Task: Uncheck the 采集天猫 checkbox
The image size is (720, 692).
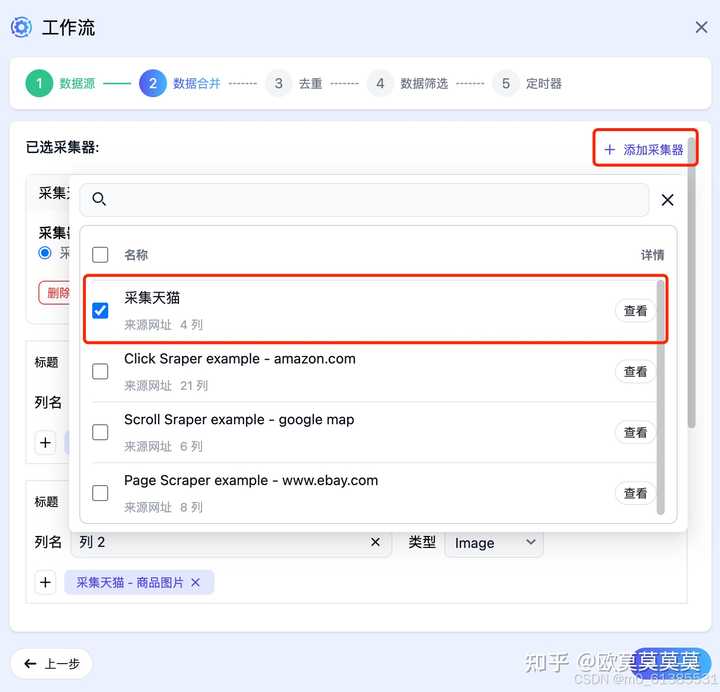Action: 100,310
